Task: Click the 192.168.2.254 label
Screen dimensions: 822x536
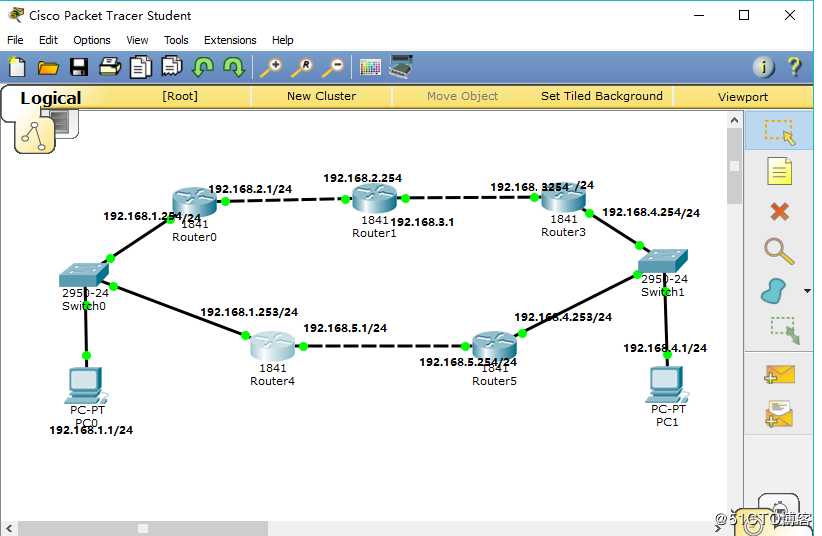Action: [x=362, y=178]
